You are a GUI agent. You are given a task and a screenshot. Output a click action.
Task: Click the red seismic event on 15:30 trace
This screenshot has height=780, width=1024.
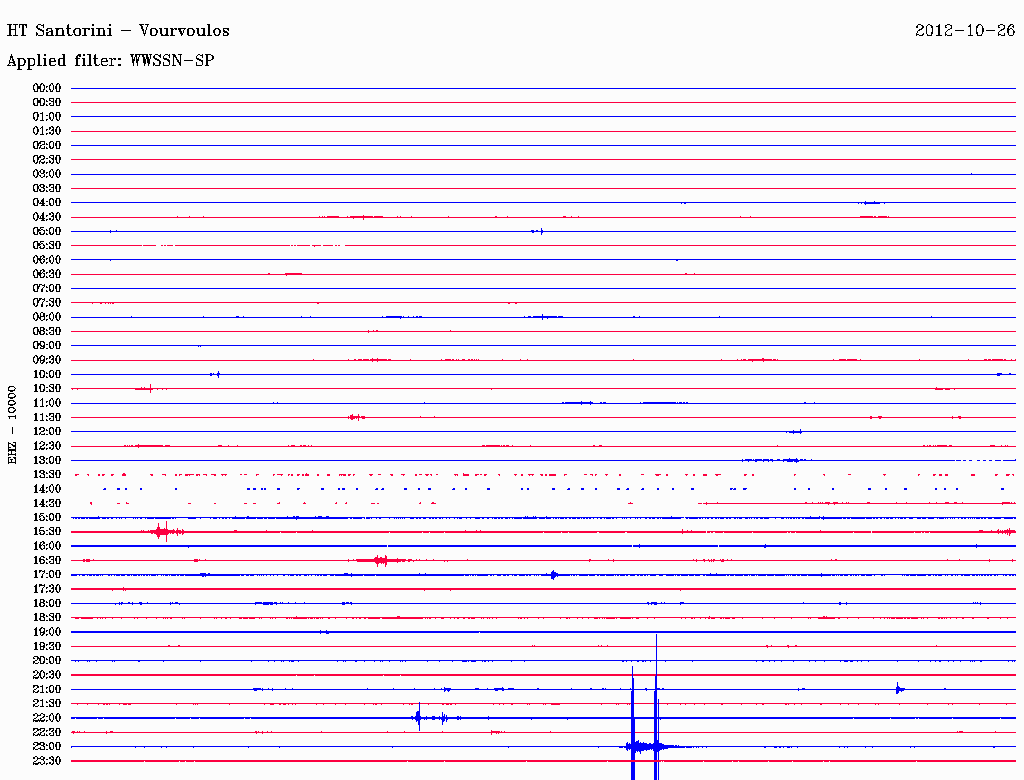[163, 532]
